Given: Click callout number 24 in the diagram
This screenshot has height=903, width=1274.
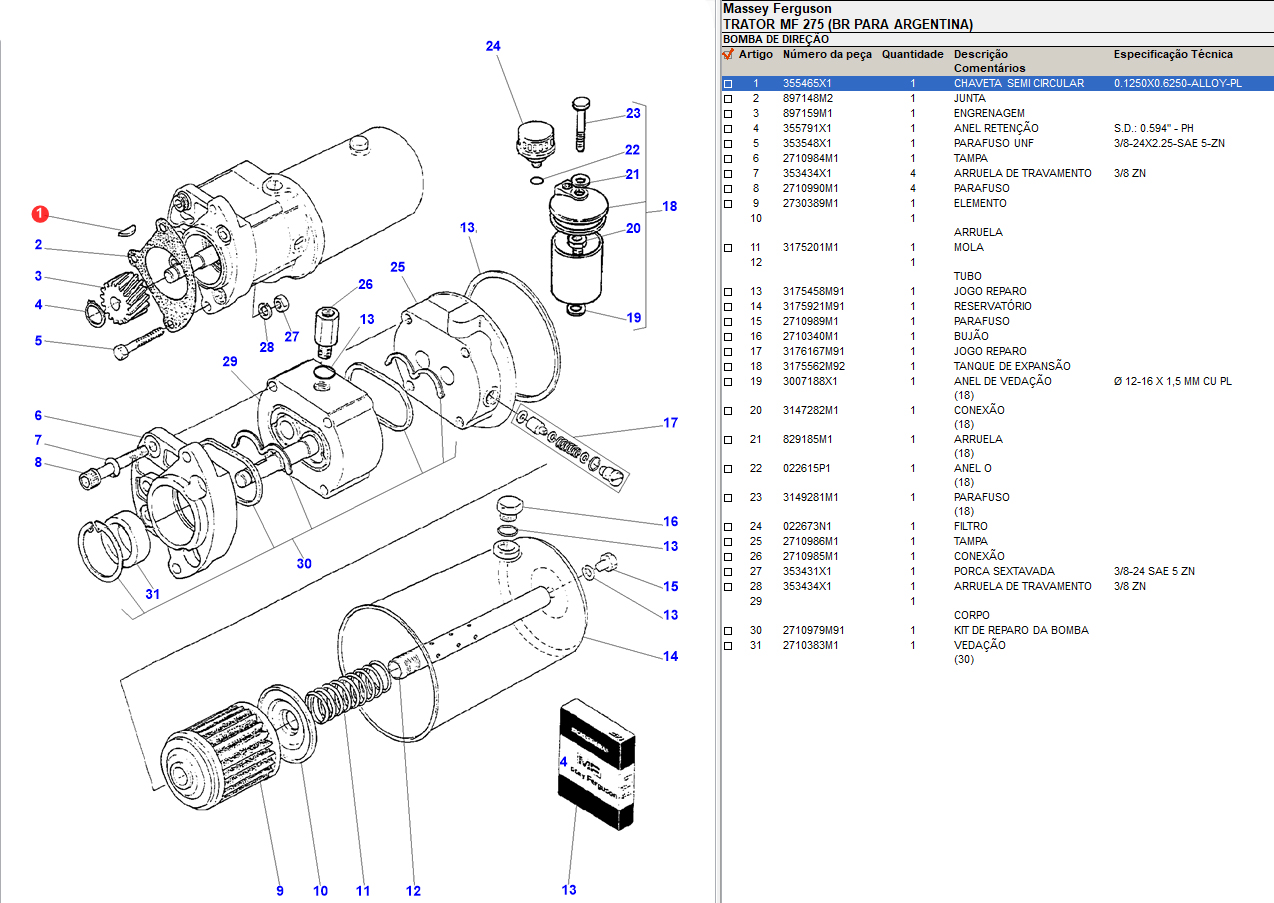Looking at the screenshot, I should coord(493,46).
